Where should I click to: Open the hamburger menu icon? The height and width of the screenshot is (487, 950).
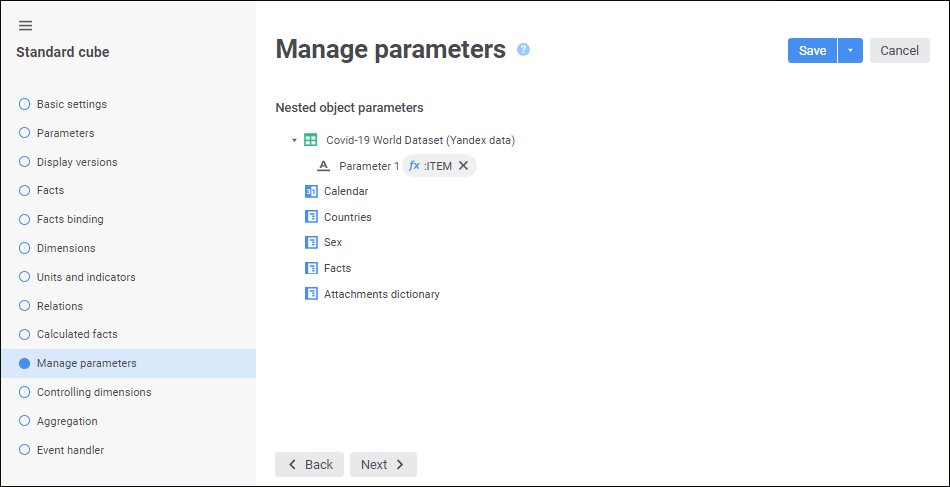click(26, 26)
